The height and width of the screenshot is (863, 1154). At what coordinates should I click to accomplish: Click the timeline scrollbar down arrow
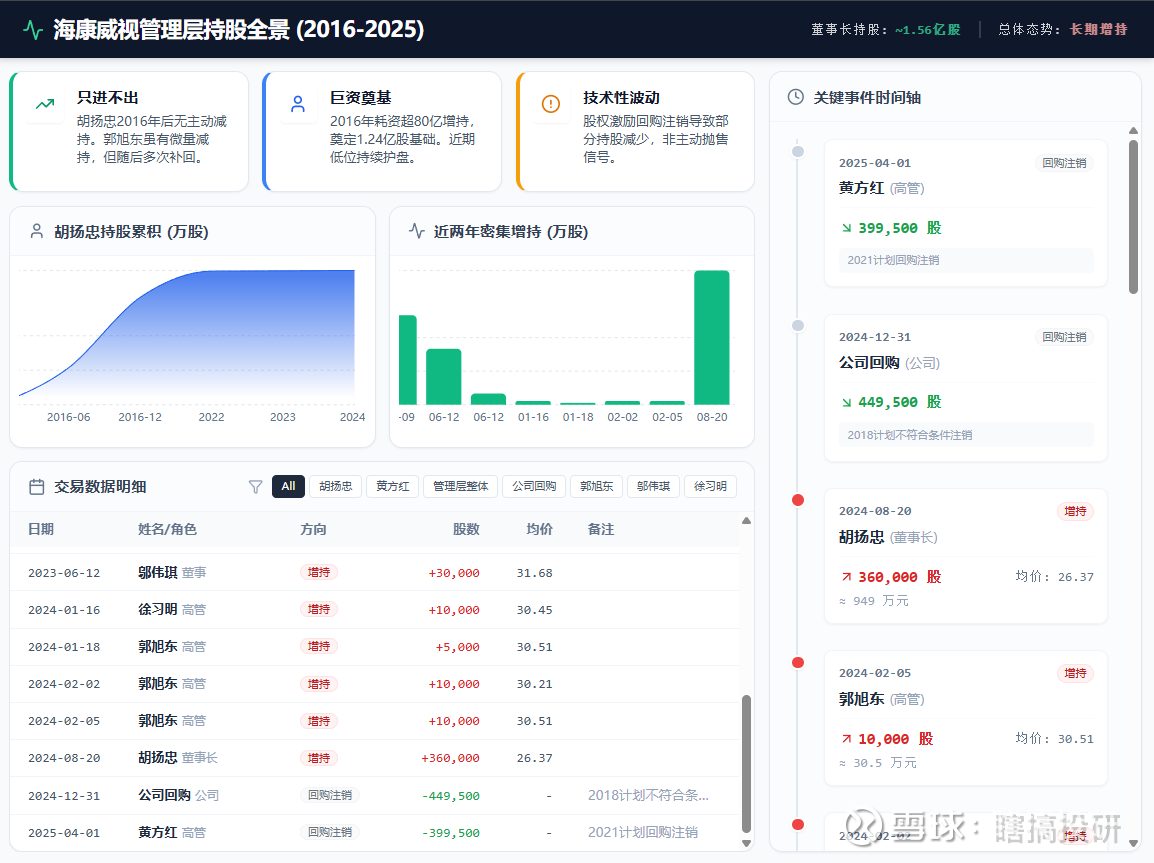click(1133, 843)
